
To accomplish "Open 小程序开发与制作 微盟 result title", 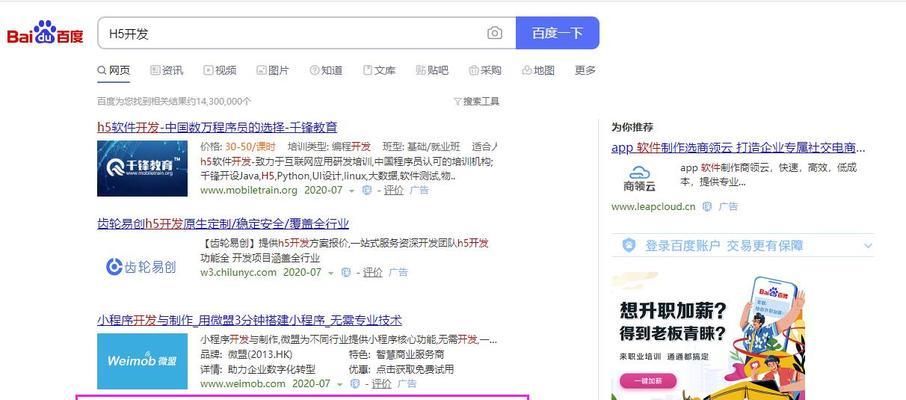I will point(250,320).
